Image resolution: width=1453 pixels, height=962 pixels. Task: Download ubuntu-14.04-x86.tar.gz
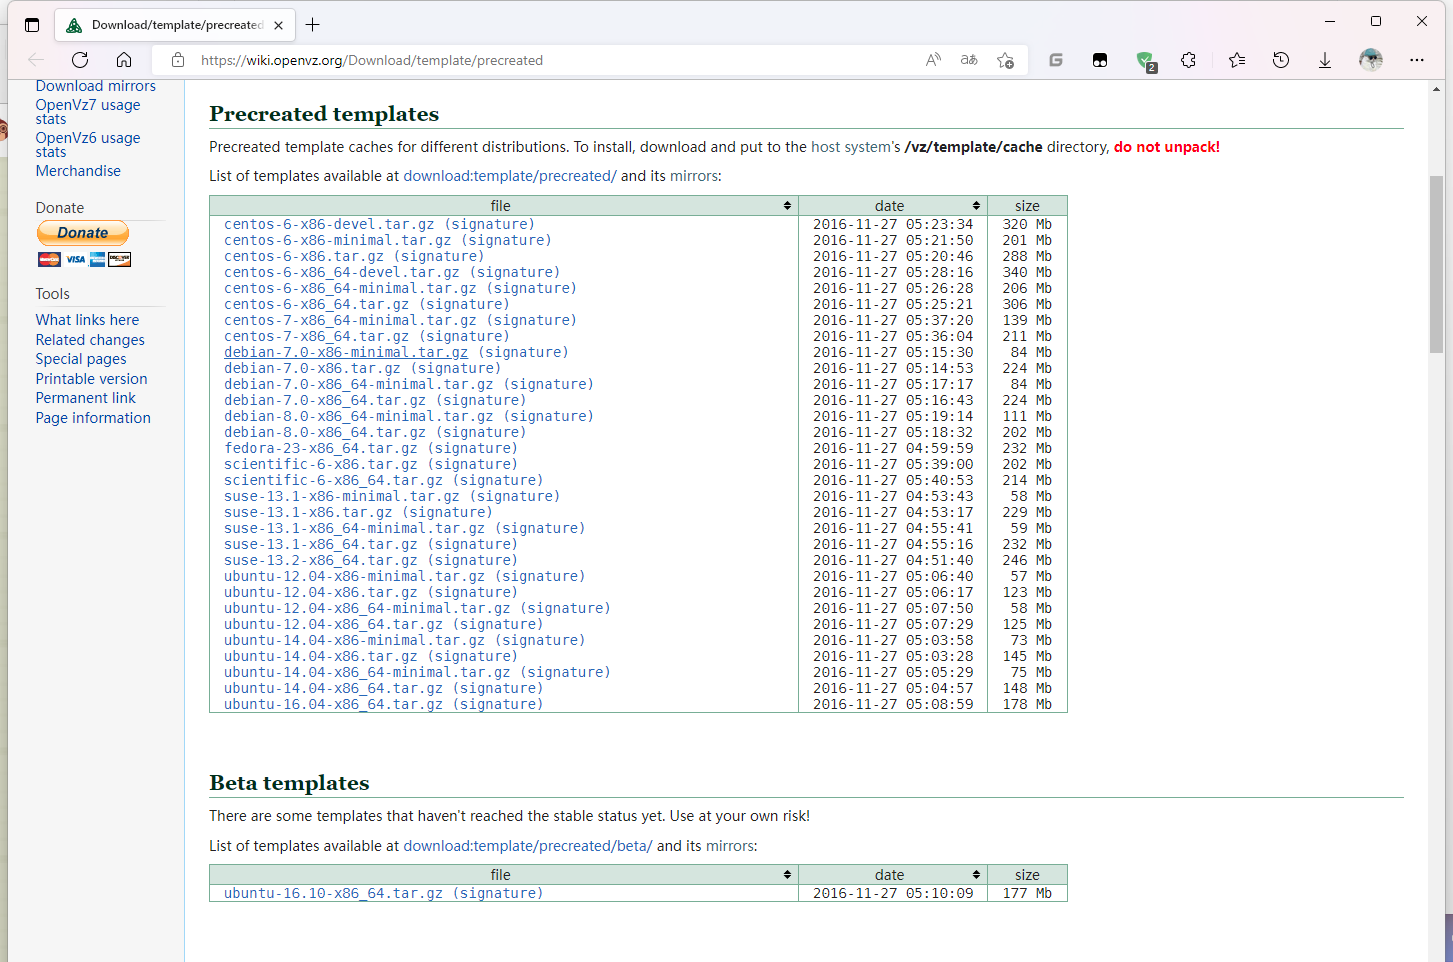(320, 656)
